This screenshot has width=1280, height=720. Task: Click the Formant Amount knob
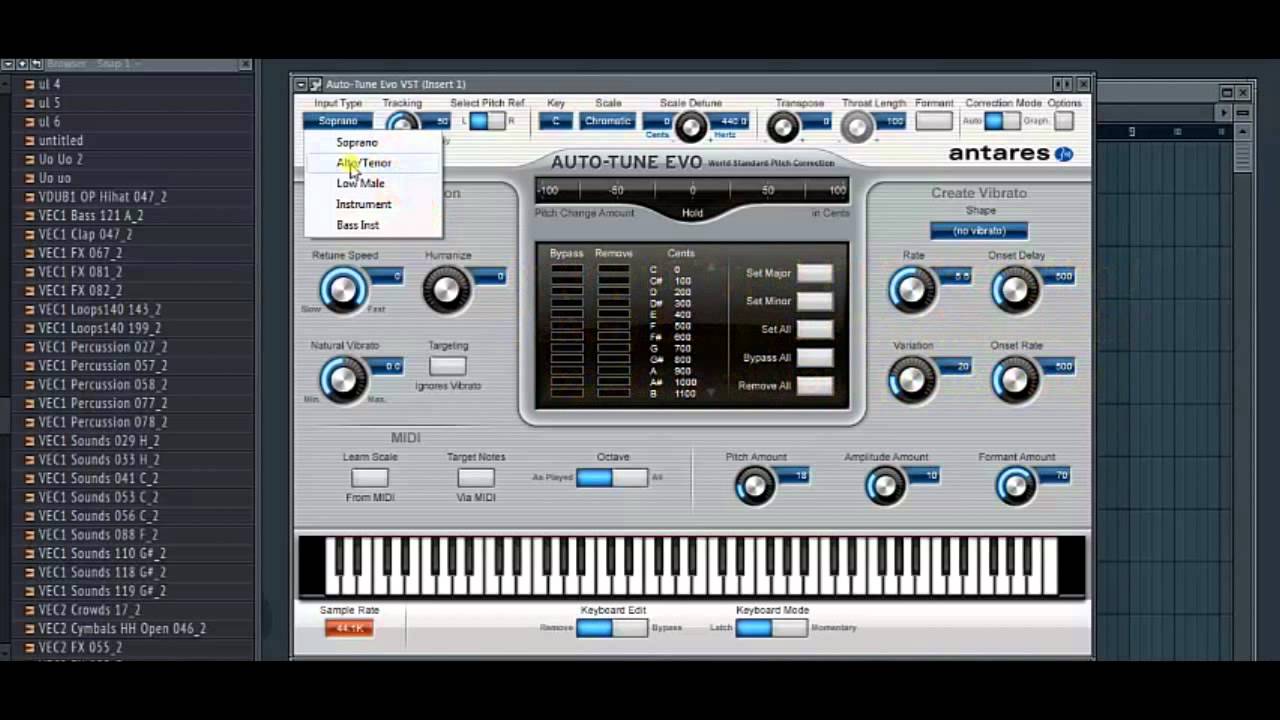[1016, 486]
